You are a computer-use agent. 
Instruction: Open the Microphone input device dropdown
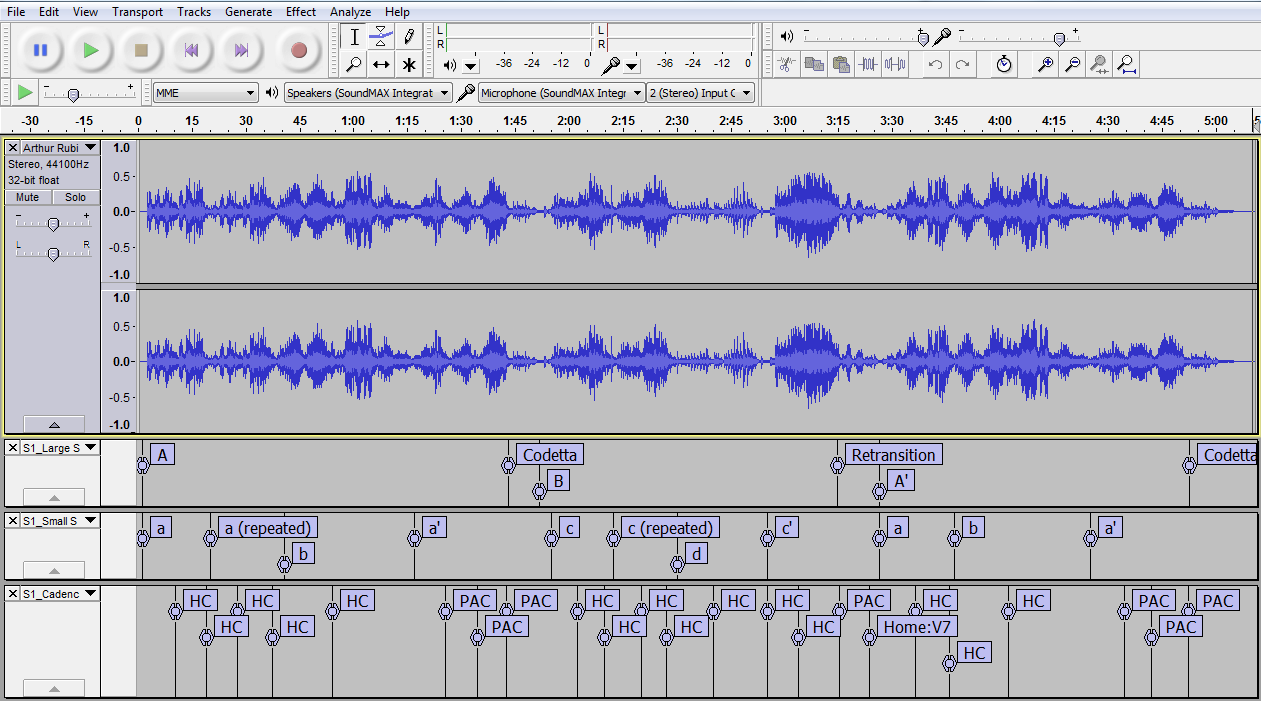(561, 93)
